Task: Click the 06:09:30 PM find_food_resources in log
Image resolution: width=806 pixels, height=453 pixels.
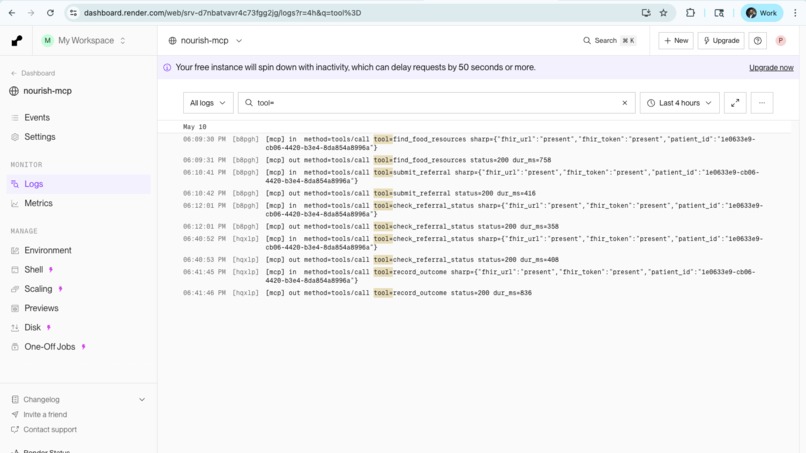Action: click(x=473, y=143)
